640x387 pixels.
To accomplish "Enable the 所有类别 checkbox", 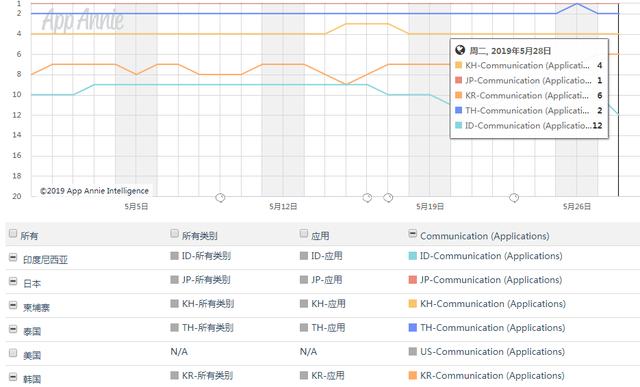I will (x=175, y=233).
